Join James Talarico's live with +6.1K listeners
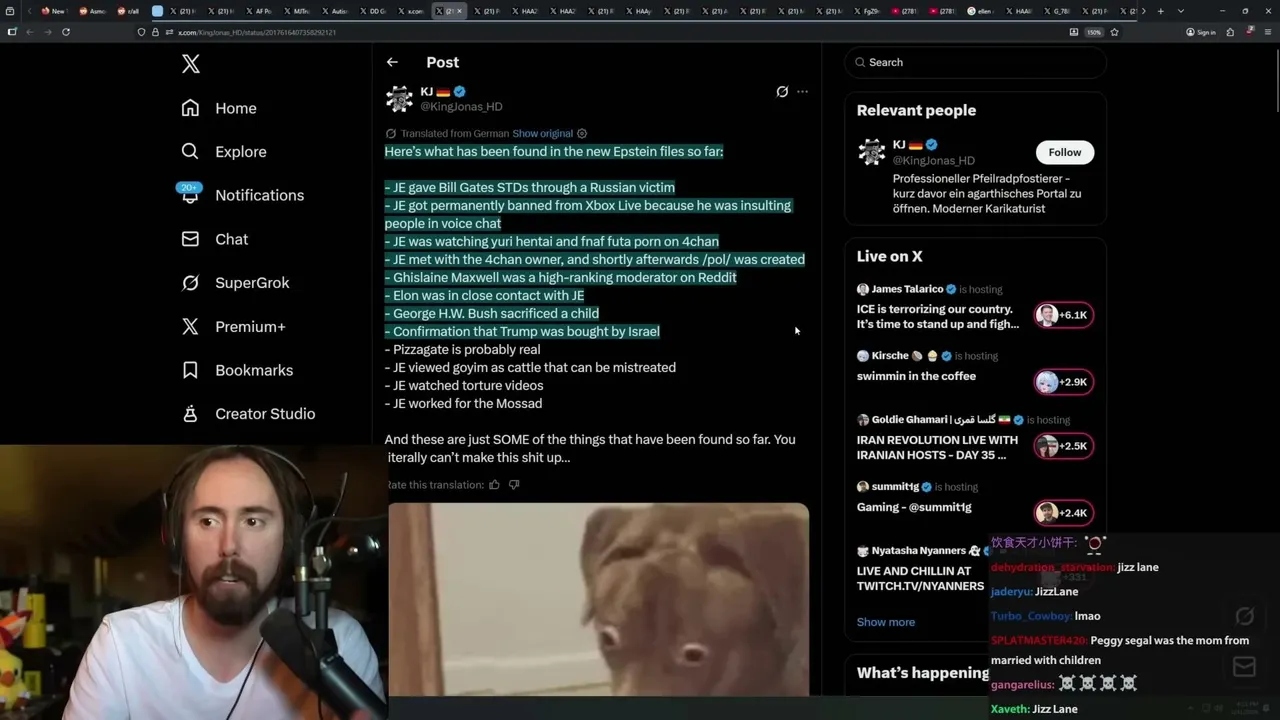Screen dimensions: 1280x720 [1064, 315]
